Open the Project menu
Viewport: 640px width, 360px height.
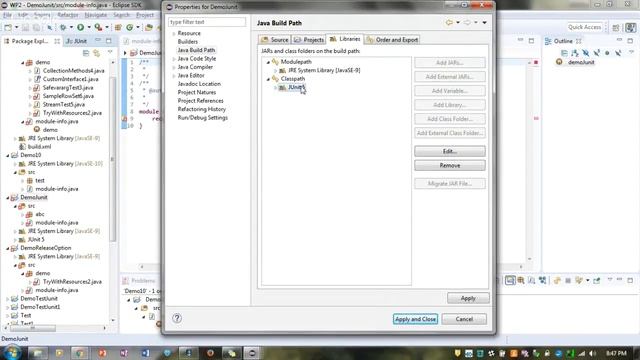145,15
